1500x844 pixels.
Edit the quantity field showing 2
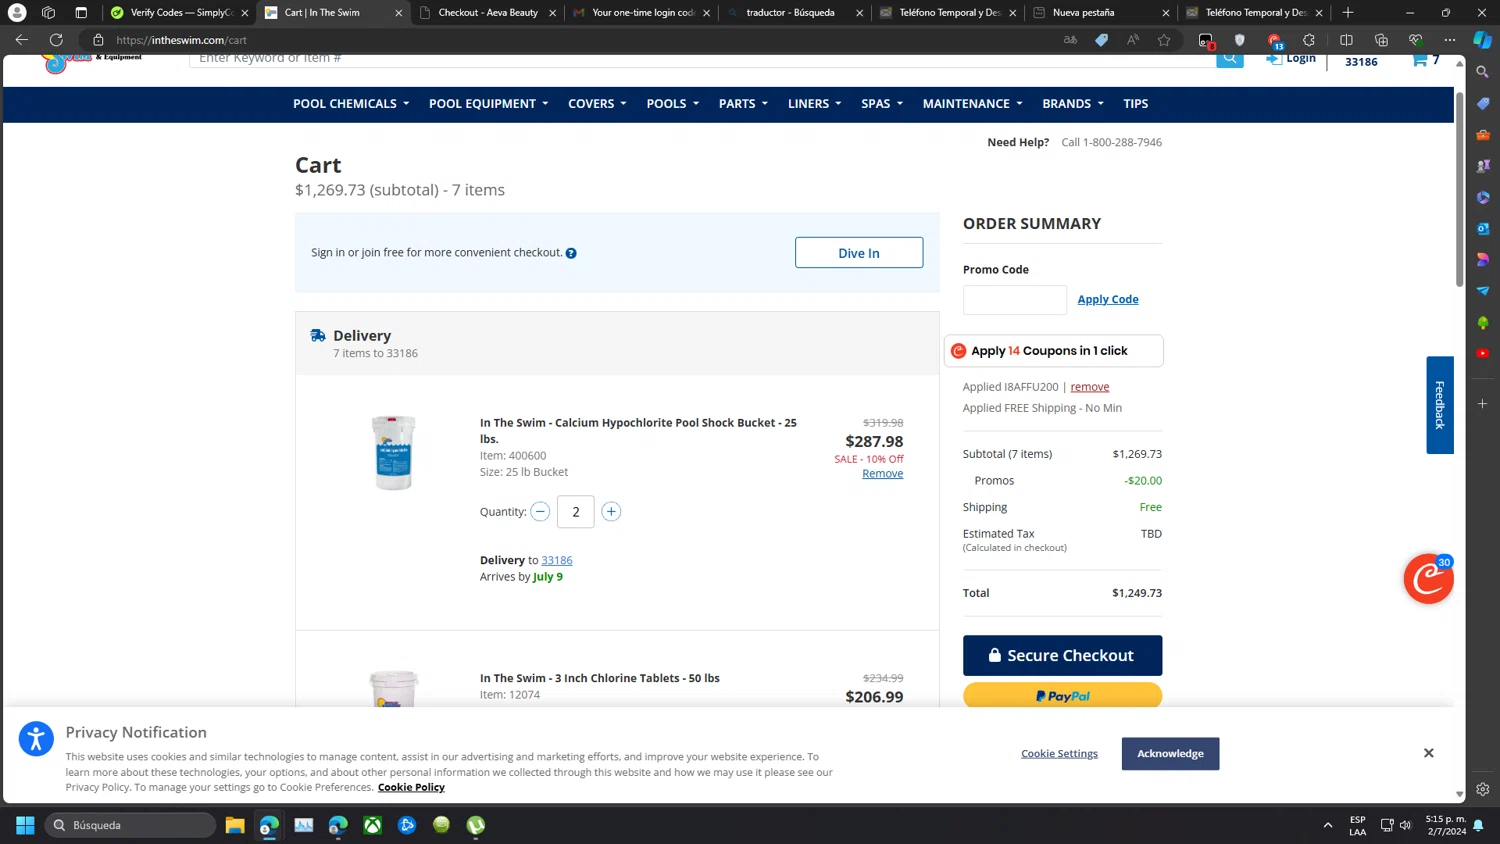pos(575,512)
